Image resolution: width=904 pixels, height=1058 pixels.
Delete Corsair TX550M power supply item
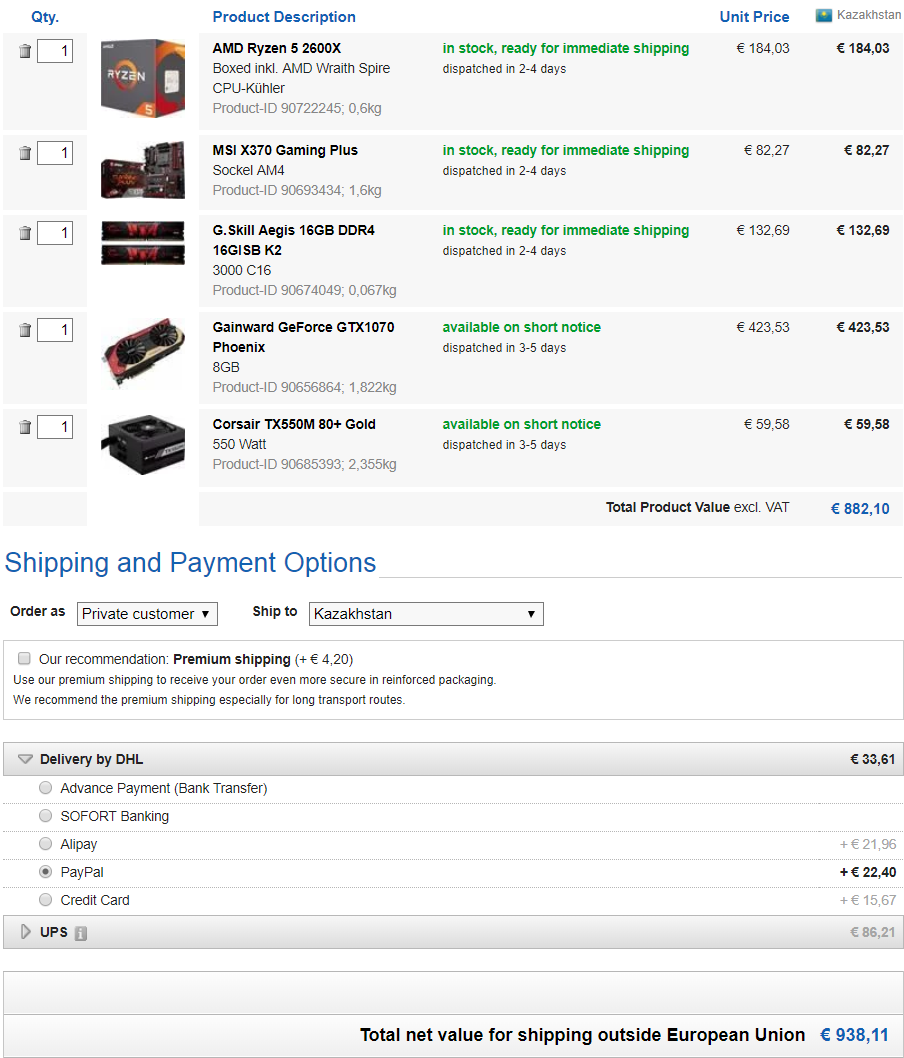[25, 427]
